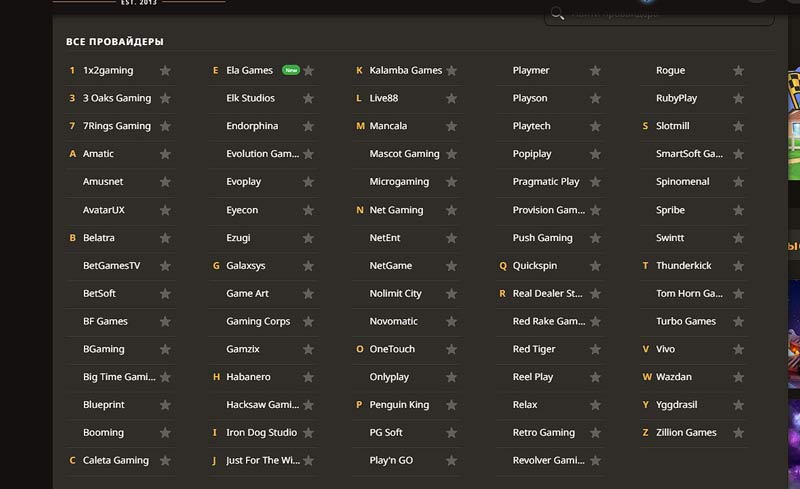Mark Pragmatic Play as favorite star
This screenshot has width=800, height=489.
click(595, 182)
